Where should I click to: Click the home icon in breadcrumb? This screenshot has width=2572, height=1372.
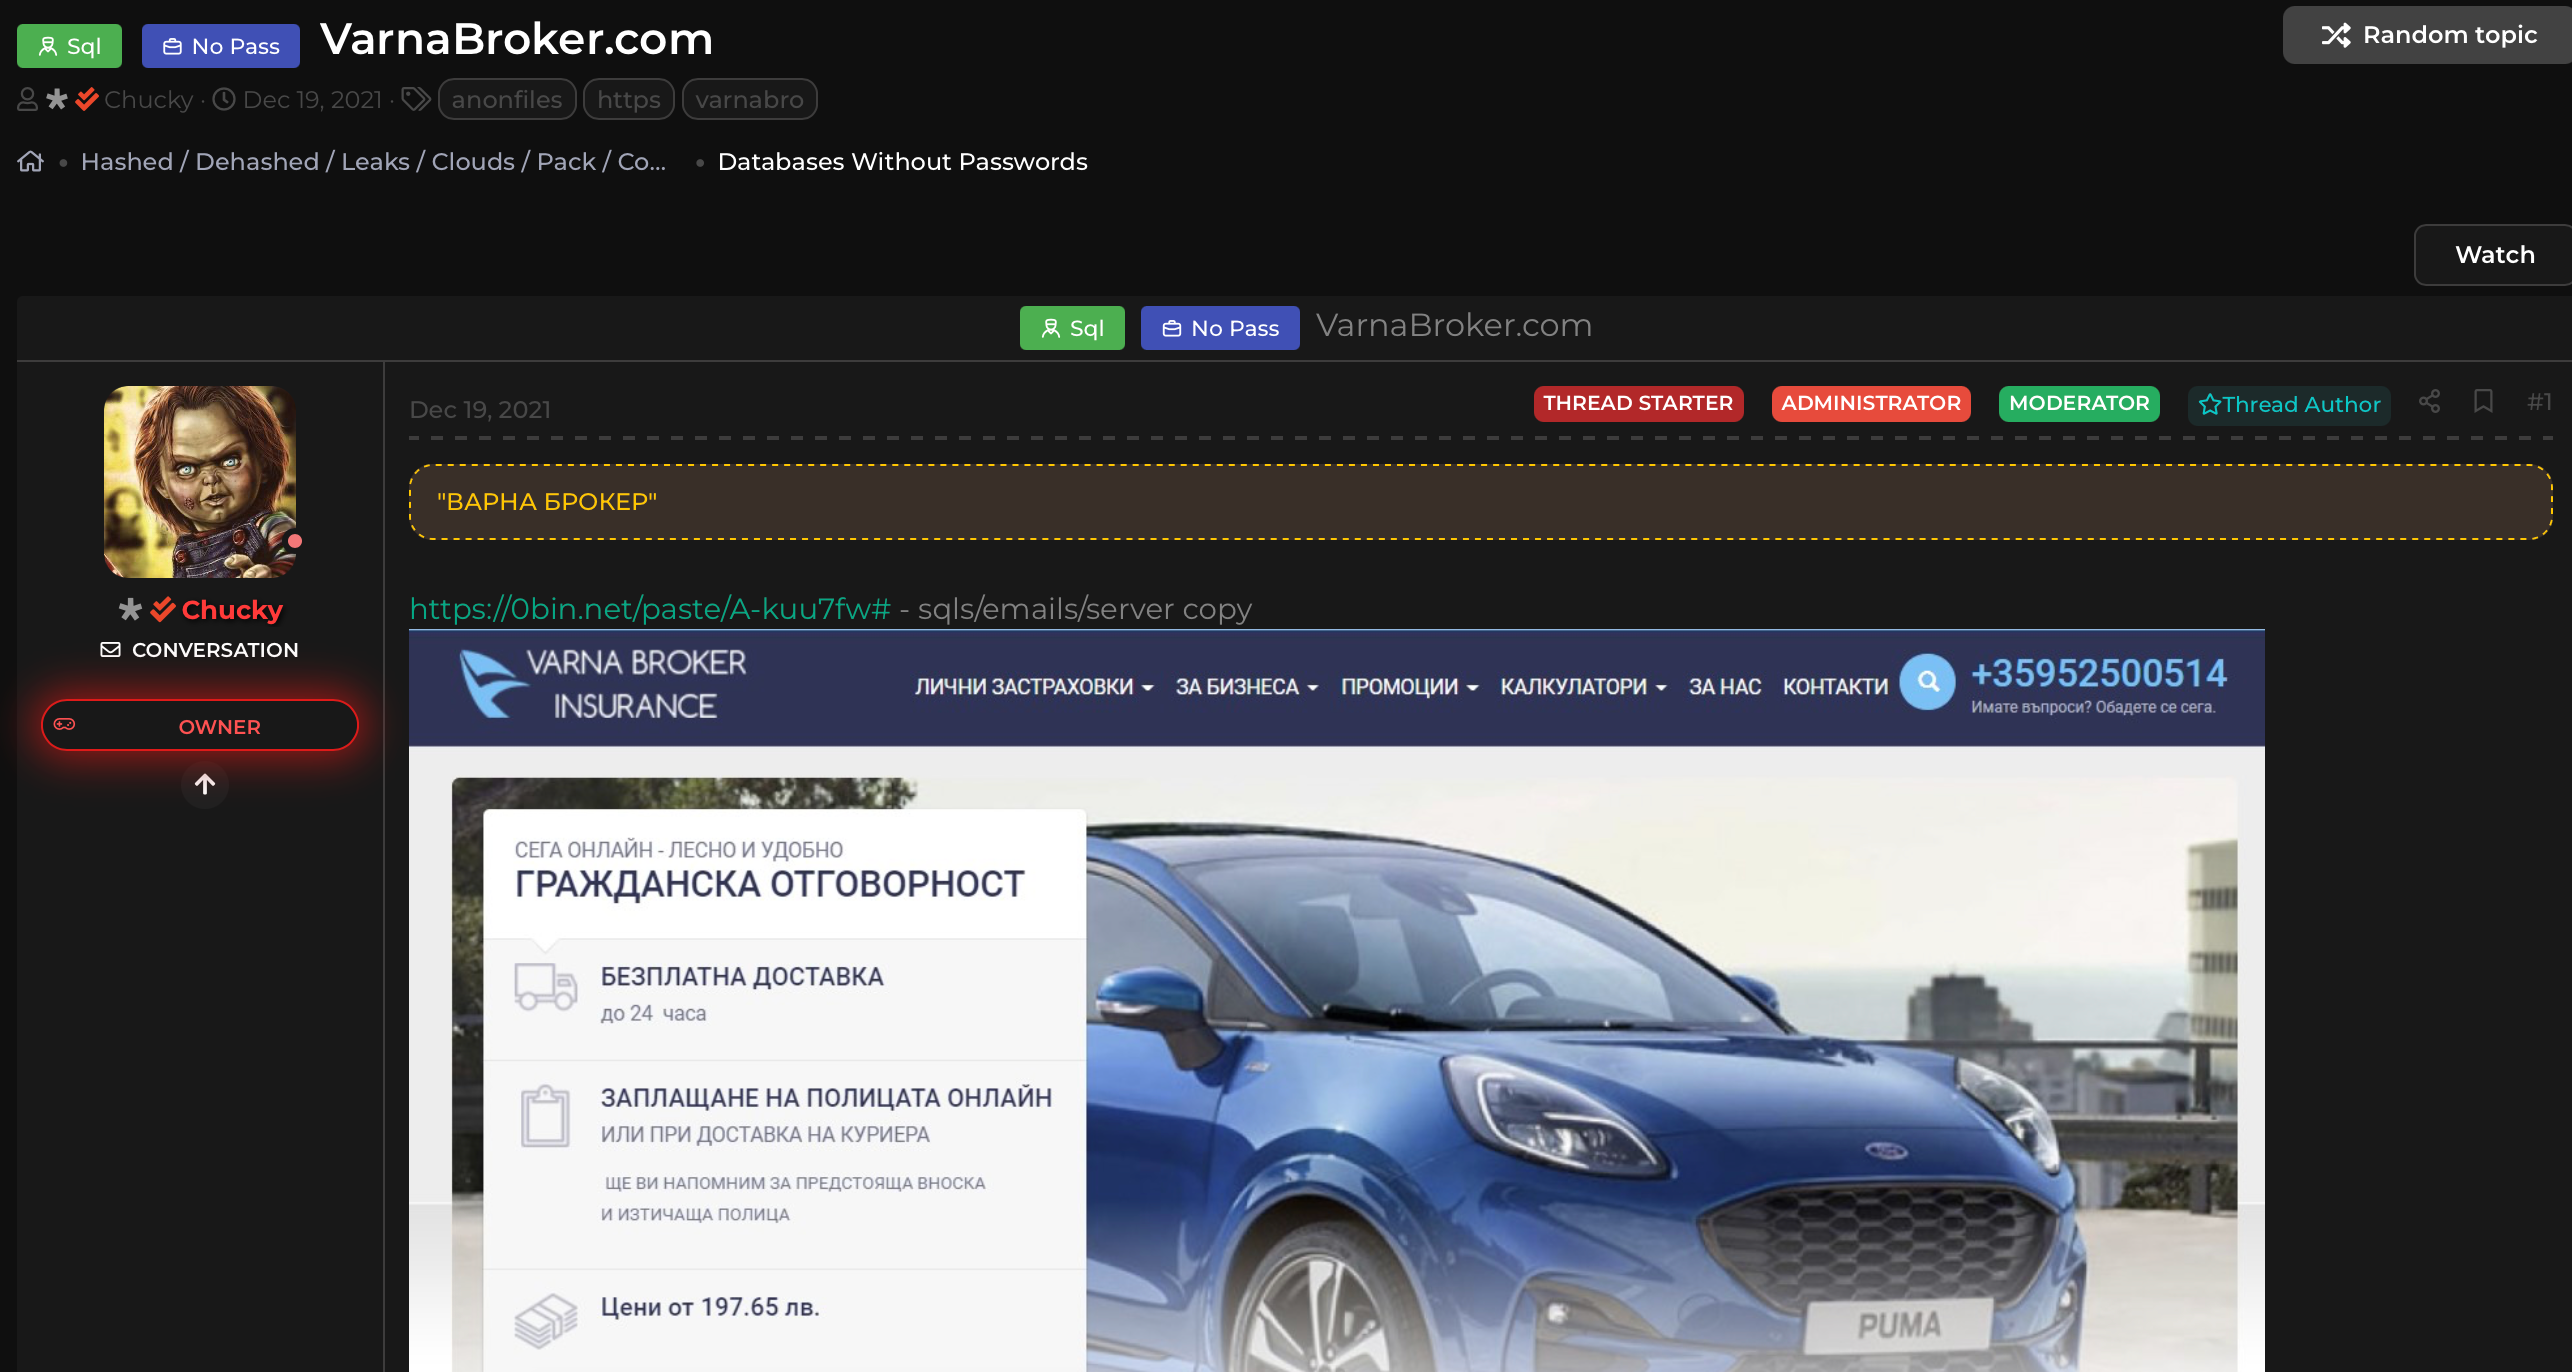[31, 161]
